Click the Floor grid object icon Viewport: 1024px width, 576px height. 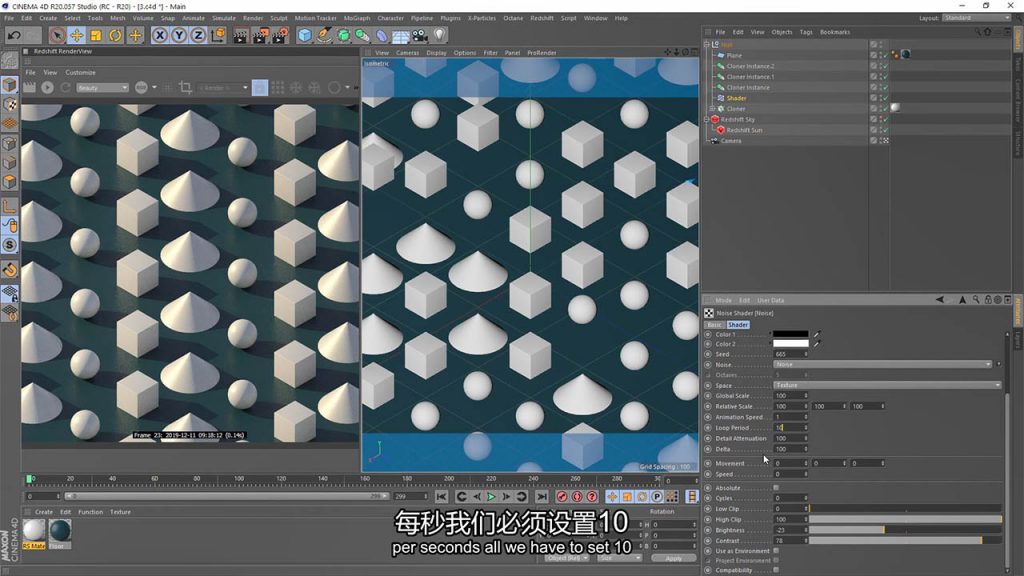(400, 35)
